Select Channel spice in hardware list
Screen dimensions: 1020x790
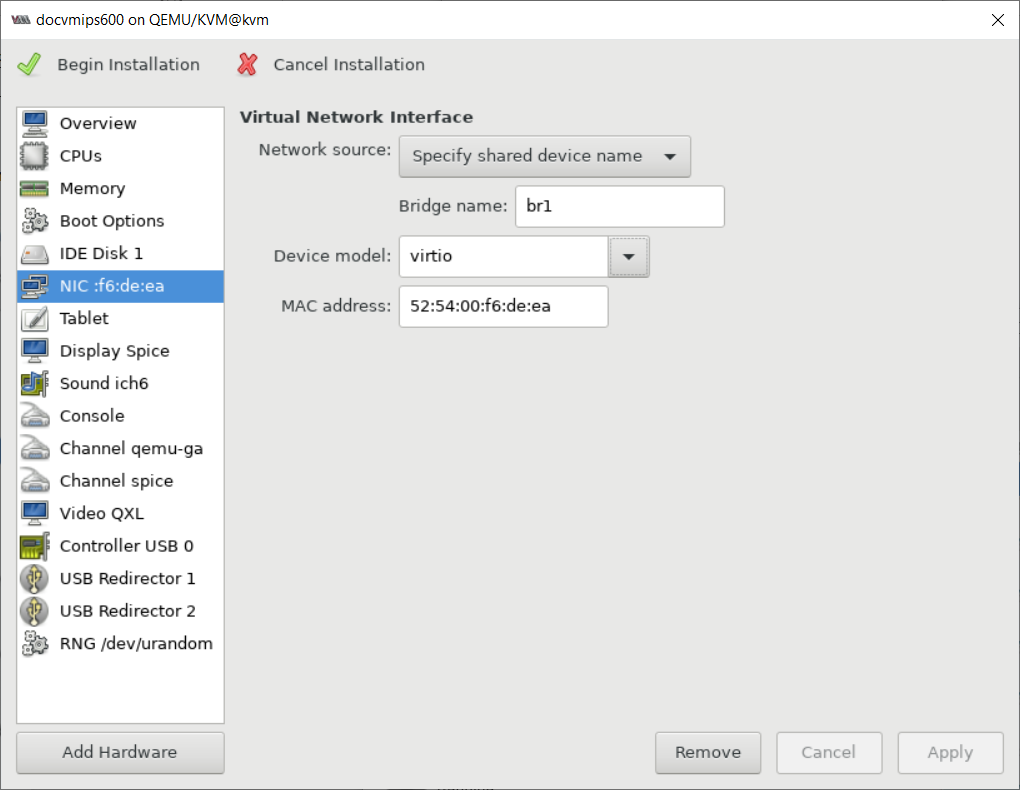click(120, 481)
